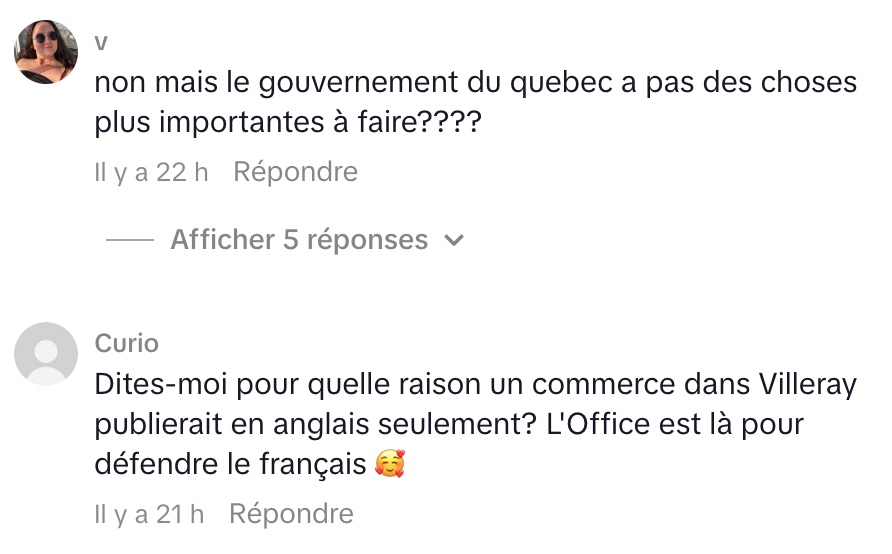
Task: Click "Dites-moi" starting Curio's comment
Action: 155,384
